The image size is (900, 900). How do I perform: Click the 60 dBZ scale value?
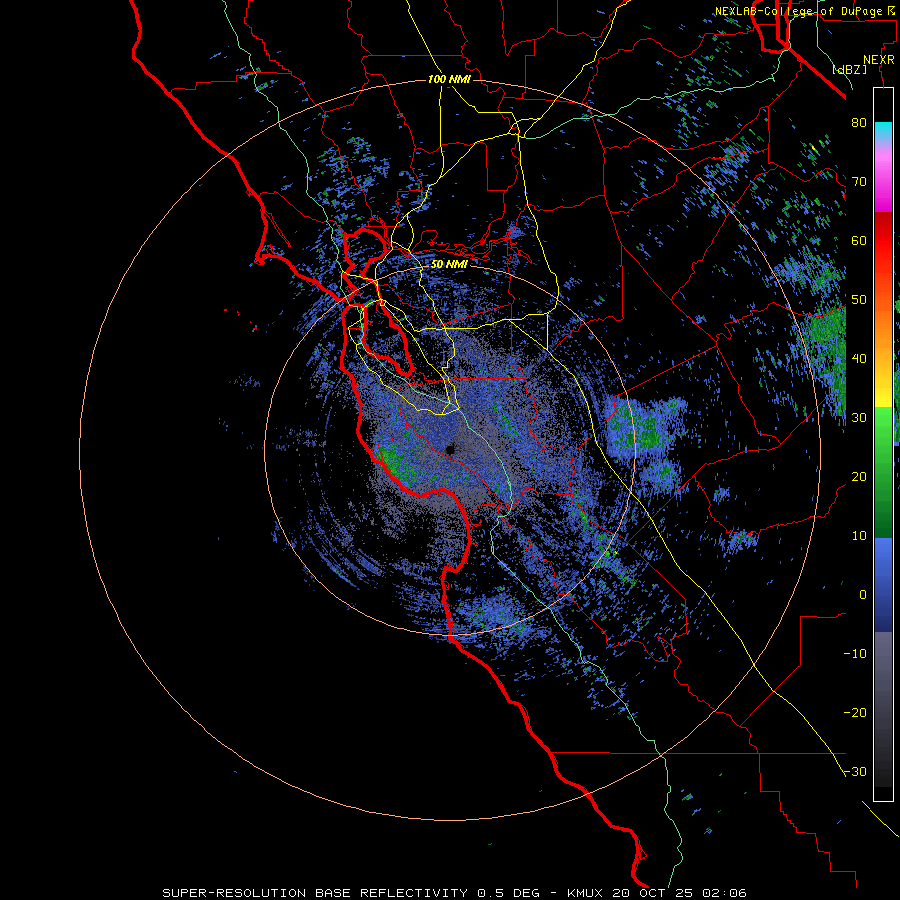tap(859, 240)
